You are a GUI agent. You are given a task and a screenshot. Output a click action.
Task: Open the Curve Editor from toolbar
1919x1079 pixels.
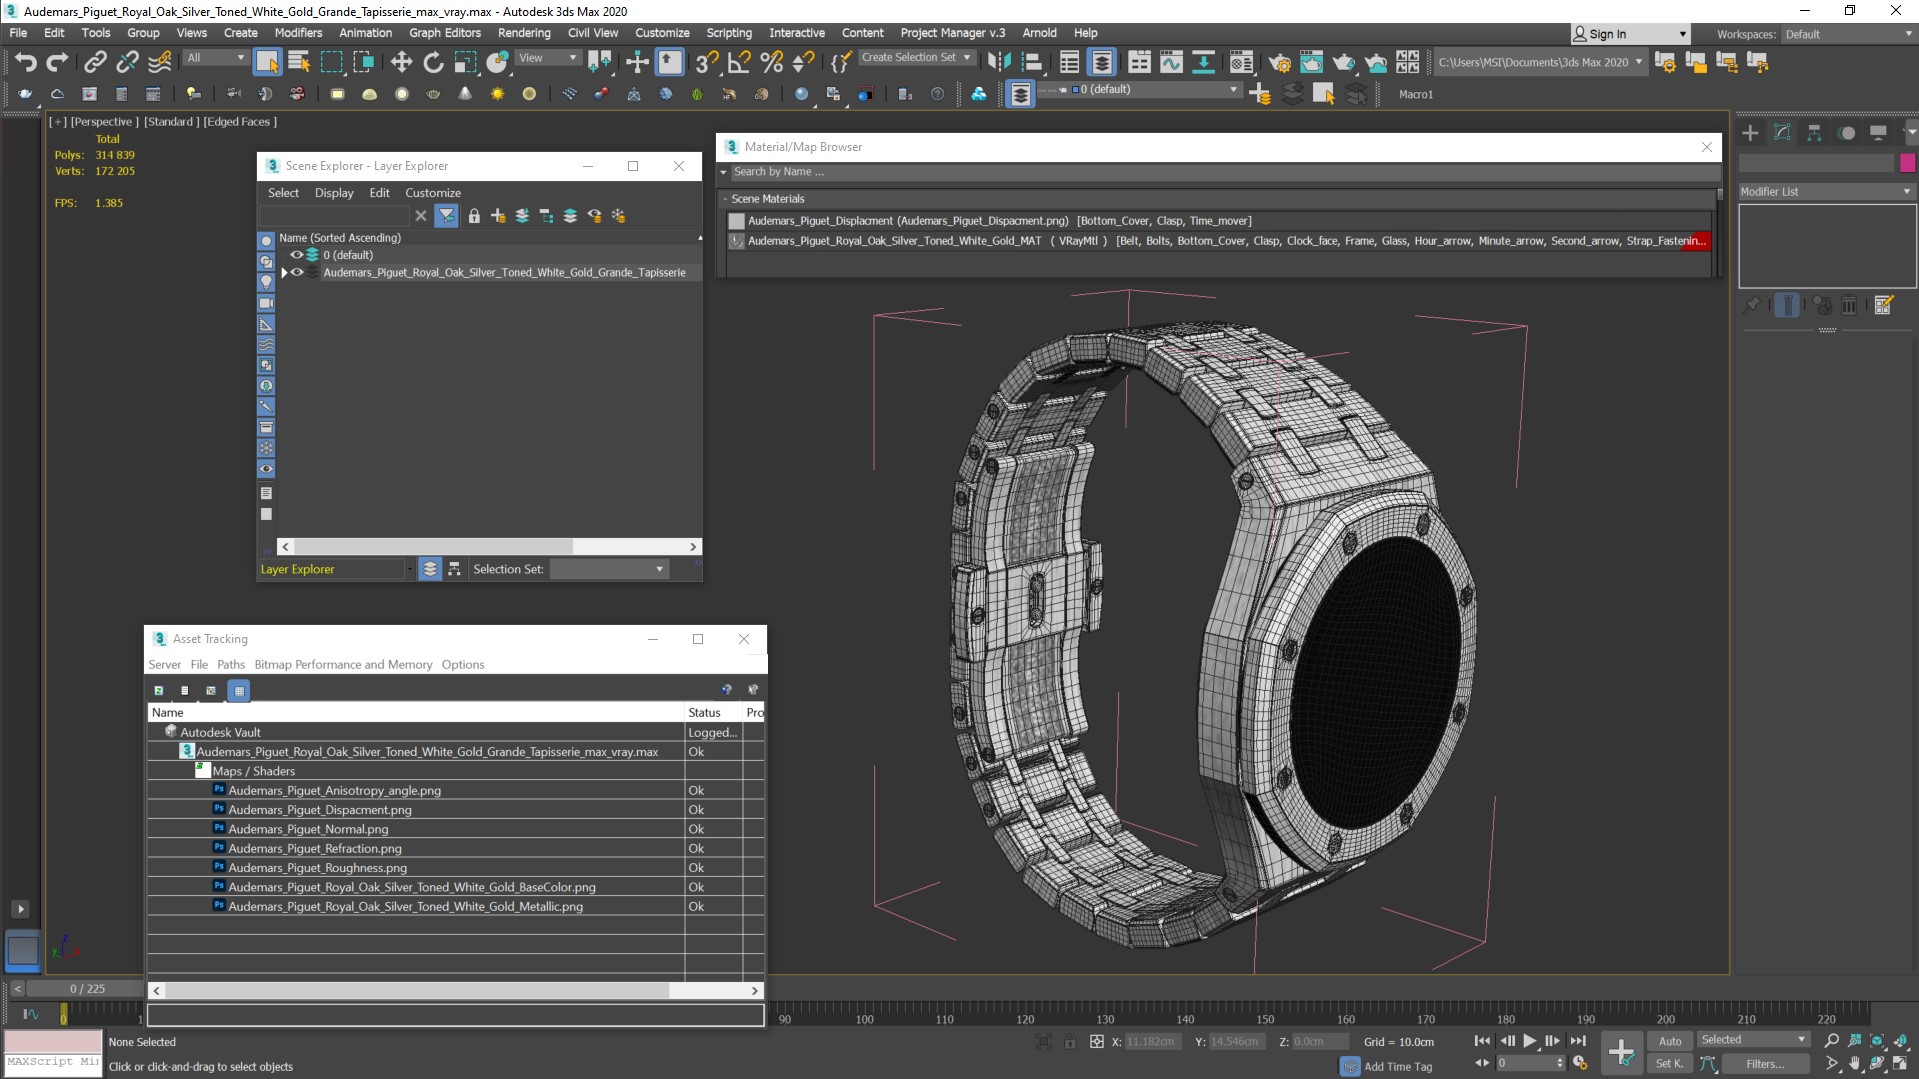pos(1171,62)
